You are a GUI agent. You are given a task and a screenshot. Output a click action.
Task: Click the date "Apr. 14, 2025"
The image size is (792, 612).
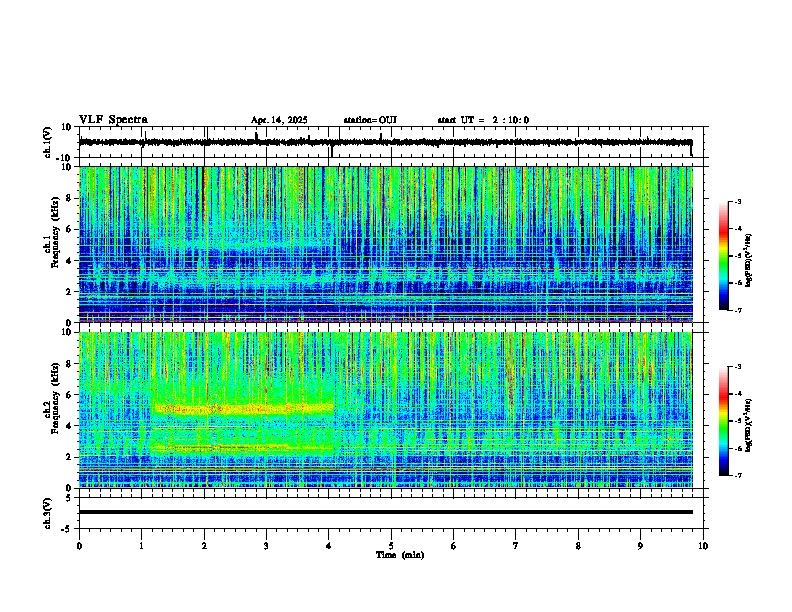279,120
